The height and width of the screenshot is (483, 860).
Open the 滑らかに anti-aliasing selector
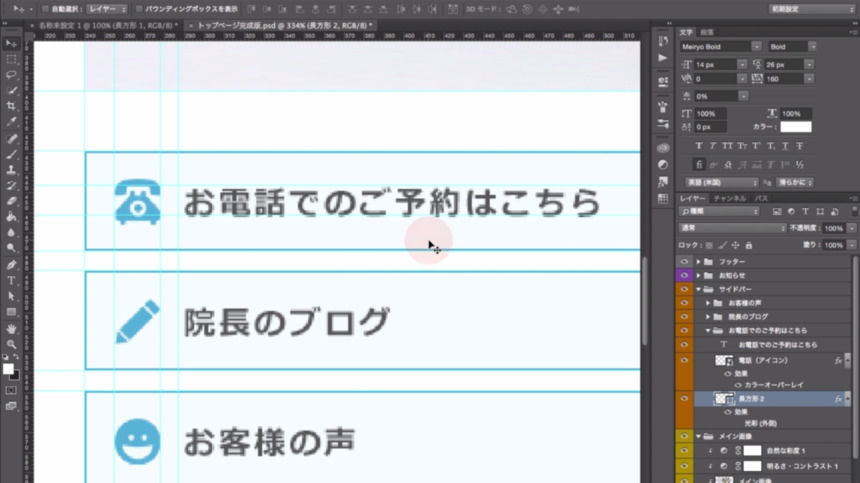[794, 183]
